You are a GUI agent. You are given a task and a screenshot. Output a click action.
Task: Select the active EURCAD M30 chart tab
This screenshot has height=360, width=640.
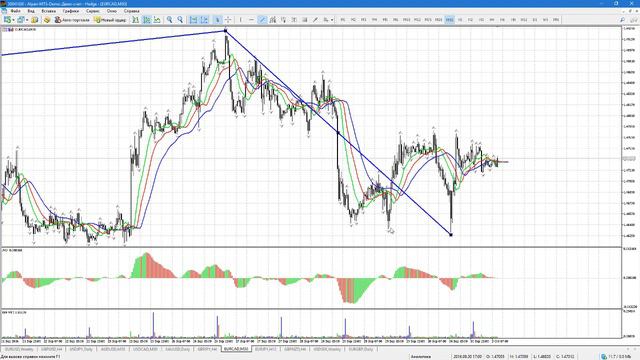pyautogui.click(x=236, y=349)
